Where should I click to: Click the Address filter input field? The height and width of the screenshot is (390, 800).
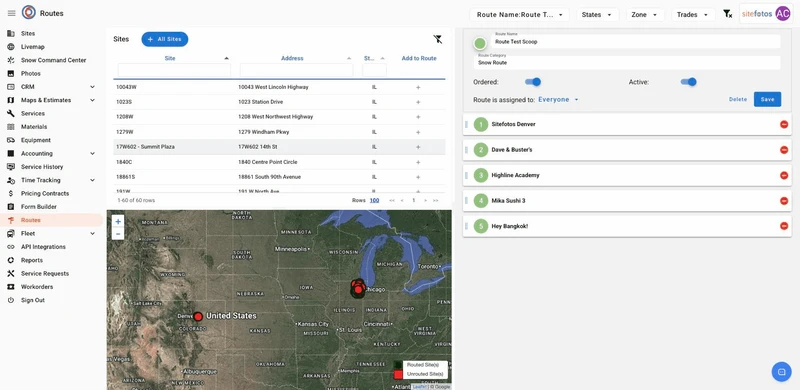(x=296, y=70)
